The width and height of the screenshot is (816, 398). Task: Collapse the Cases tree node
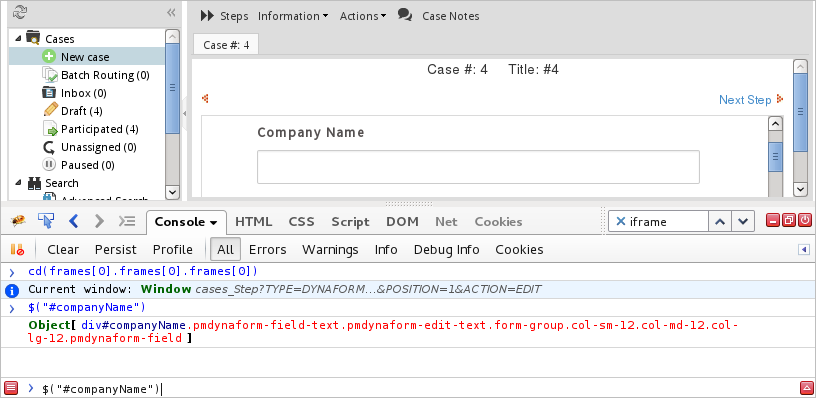[x=18, y=38]
